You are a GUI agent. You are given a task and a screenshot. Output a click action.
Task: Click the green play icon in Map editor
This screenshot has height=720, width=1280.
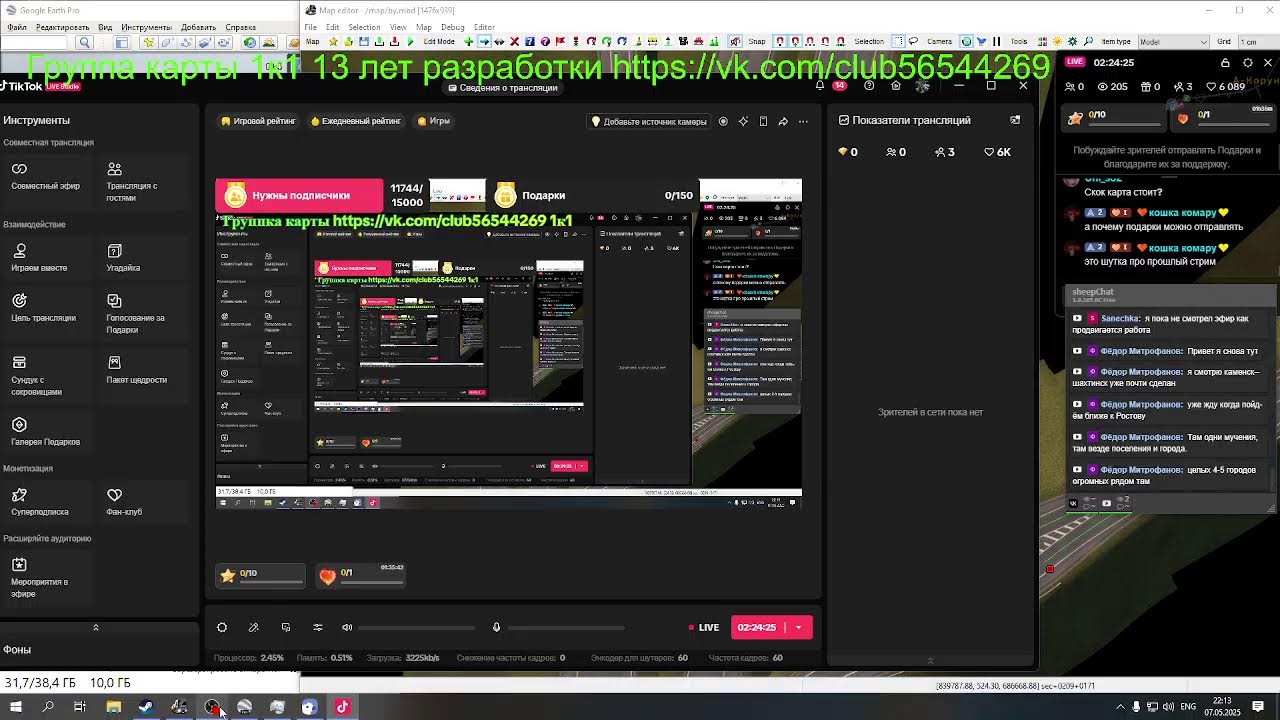pos(410,42)
